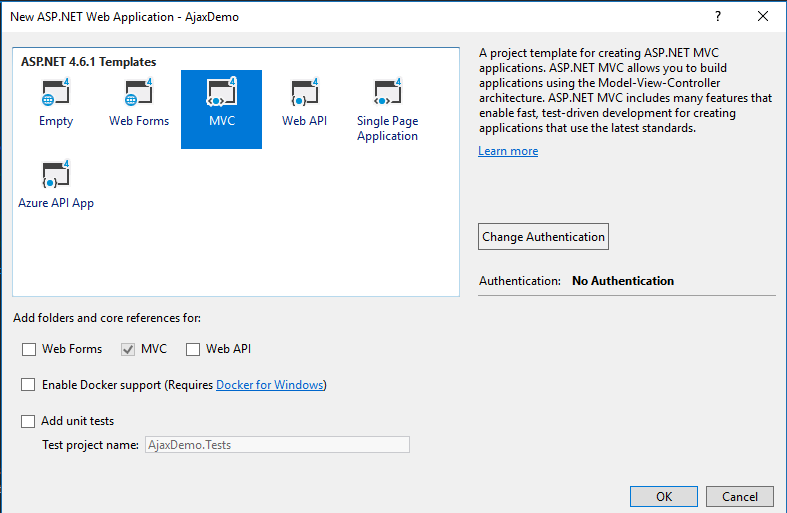
Task: Open the Docker for Windows link
Action: tap(270, 385)
